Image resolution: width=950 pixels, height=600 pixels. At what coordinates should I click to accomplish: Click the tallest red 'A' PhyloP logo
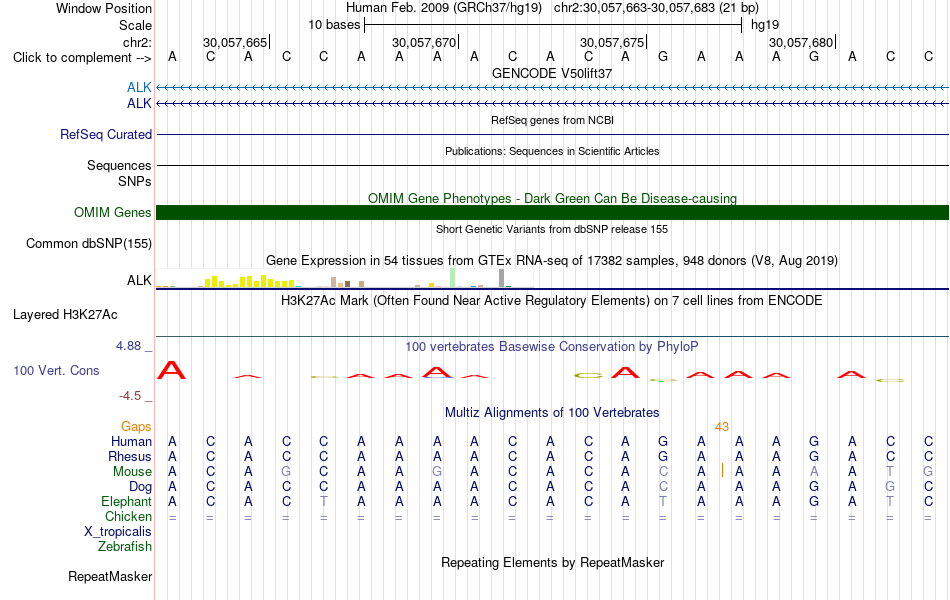pos(171,370)
